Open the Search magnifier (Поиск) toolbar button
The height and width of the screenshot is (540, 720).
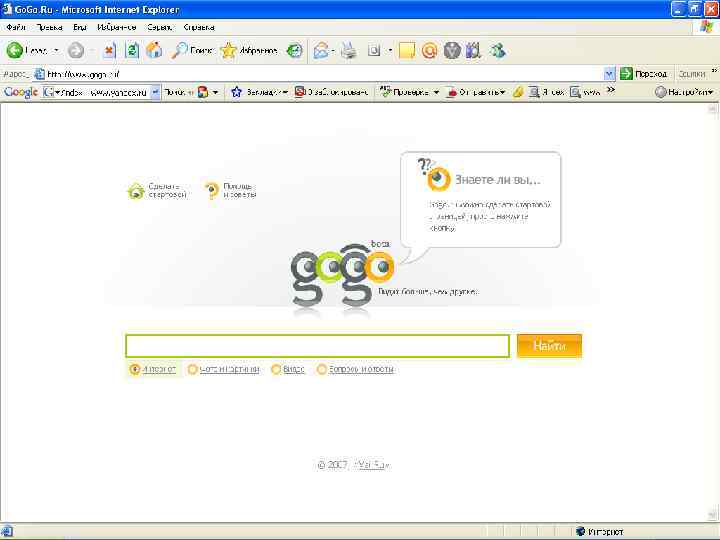192,51
